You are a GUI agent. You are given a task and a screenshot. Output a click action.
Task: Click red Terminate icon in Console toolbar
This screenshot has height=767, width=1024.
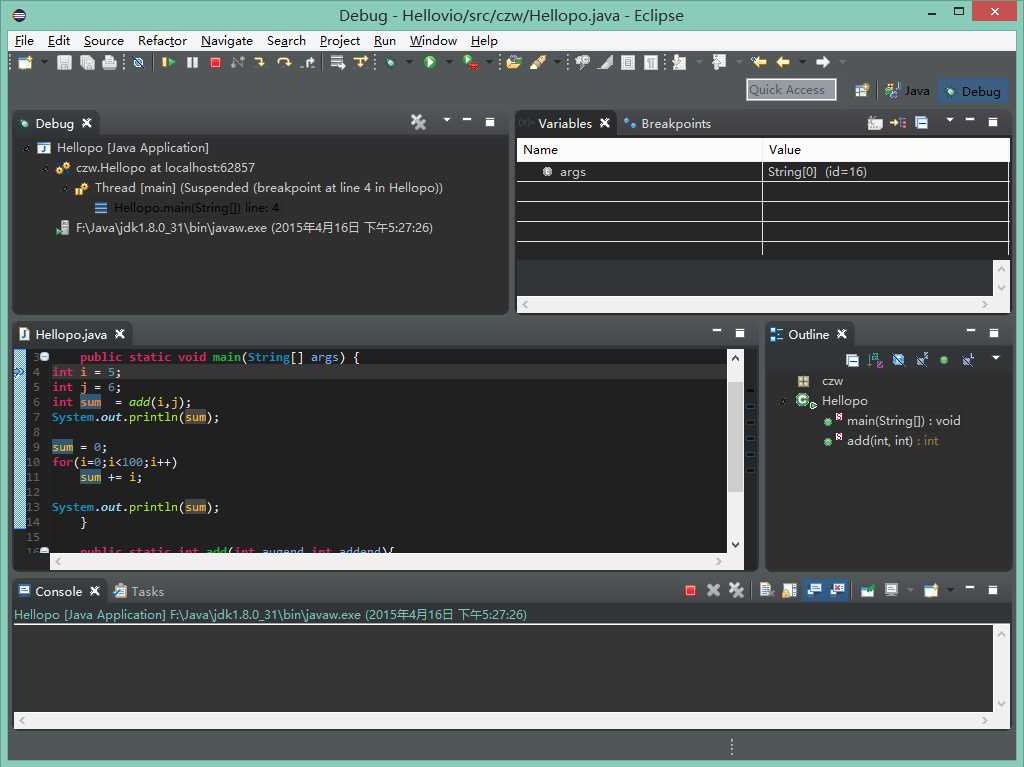point(690,591)
